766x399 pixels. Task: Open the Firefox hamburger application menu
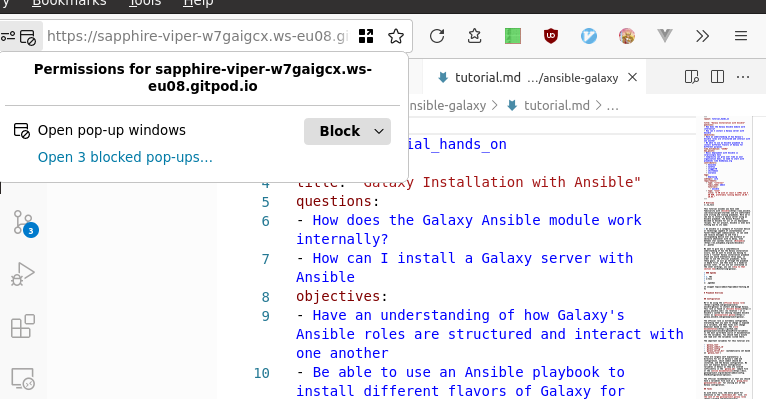[x=741, y=36]
